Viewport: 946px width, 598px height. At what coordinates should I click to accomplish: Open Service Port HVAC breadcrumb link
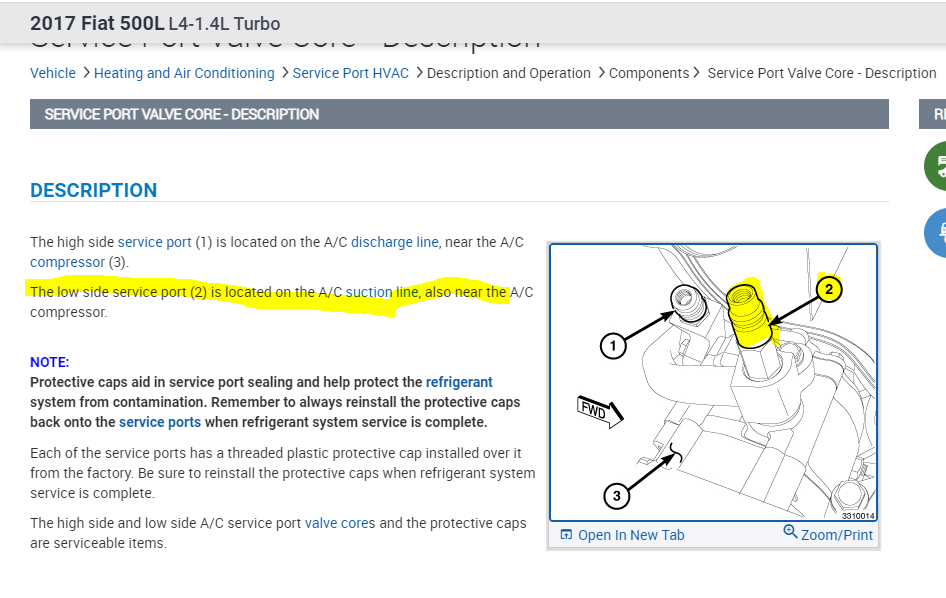pyautogui.click(x=351, y=73)
